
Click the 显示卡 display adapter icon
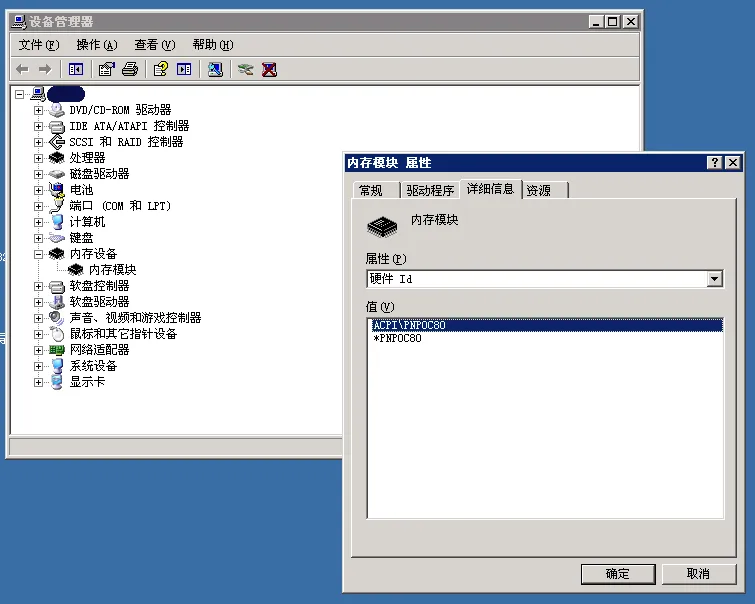(57, 382)
